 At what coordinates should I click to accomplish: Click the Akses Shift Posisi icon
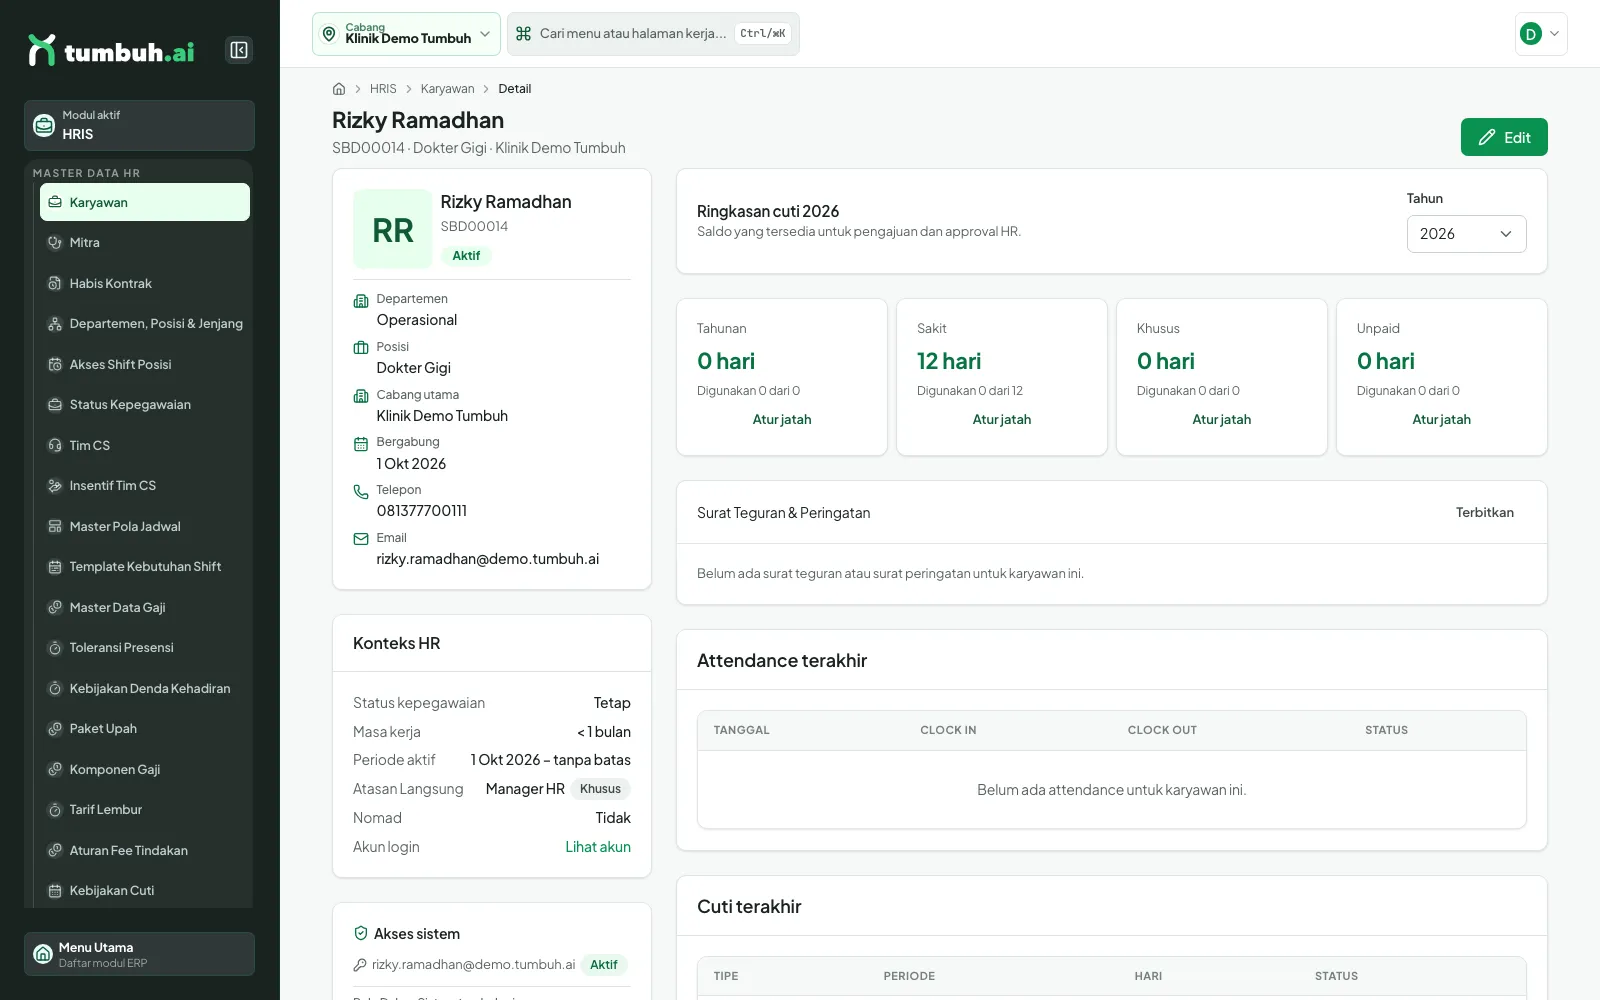click(x=55, y=364)
